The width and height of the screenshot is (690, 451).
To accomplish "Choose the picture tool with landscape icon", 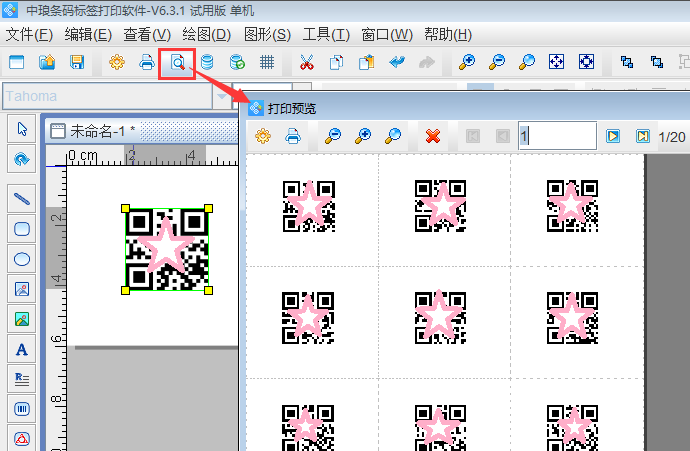I will [22, 319].
